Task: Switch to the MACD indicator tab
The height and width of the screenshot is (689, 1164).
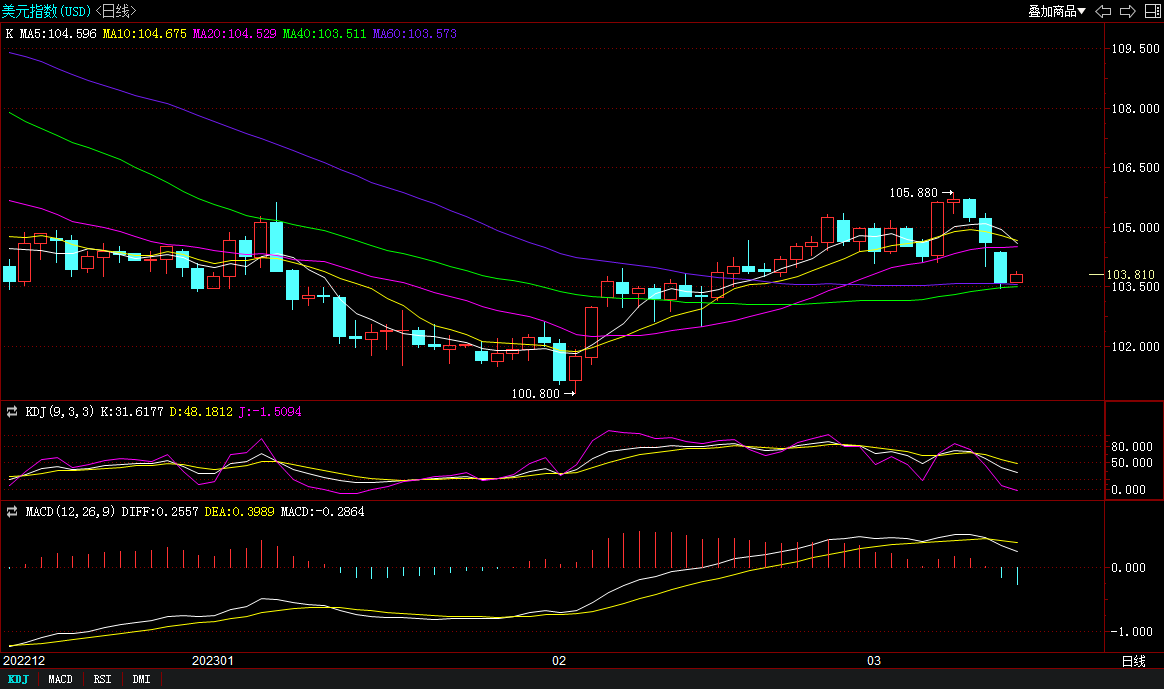Action: tap(60, 679)
